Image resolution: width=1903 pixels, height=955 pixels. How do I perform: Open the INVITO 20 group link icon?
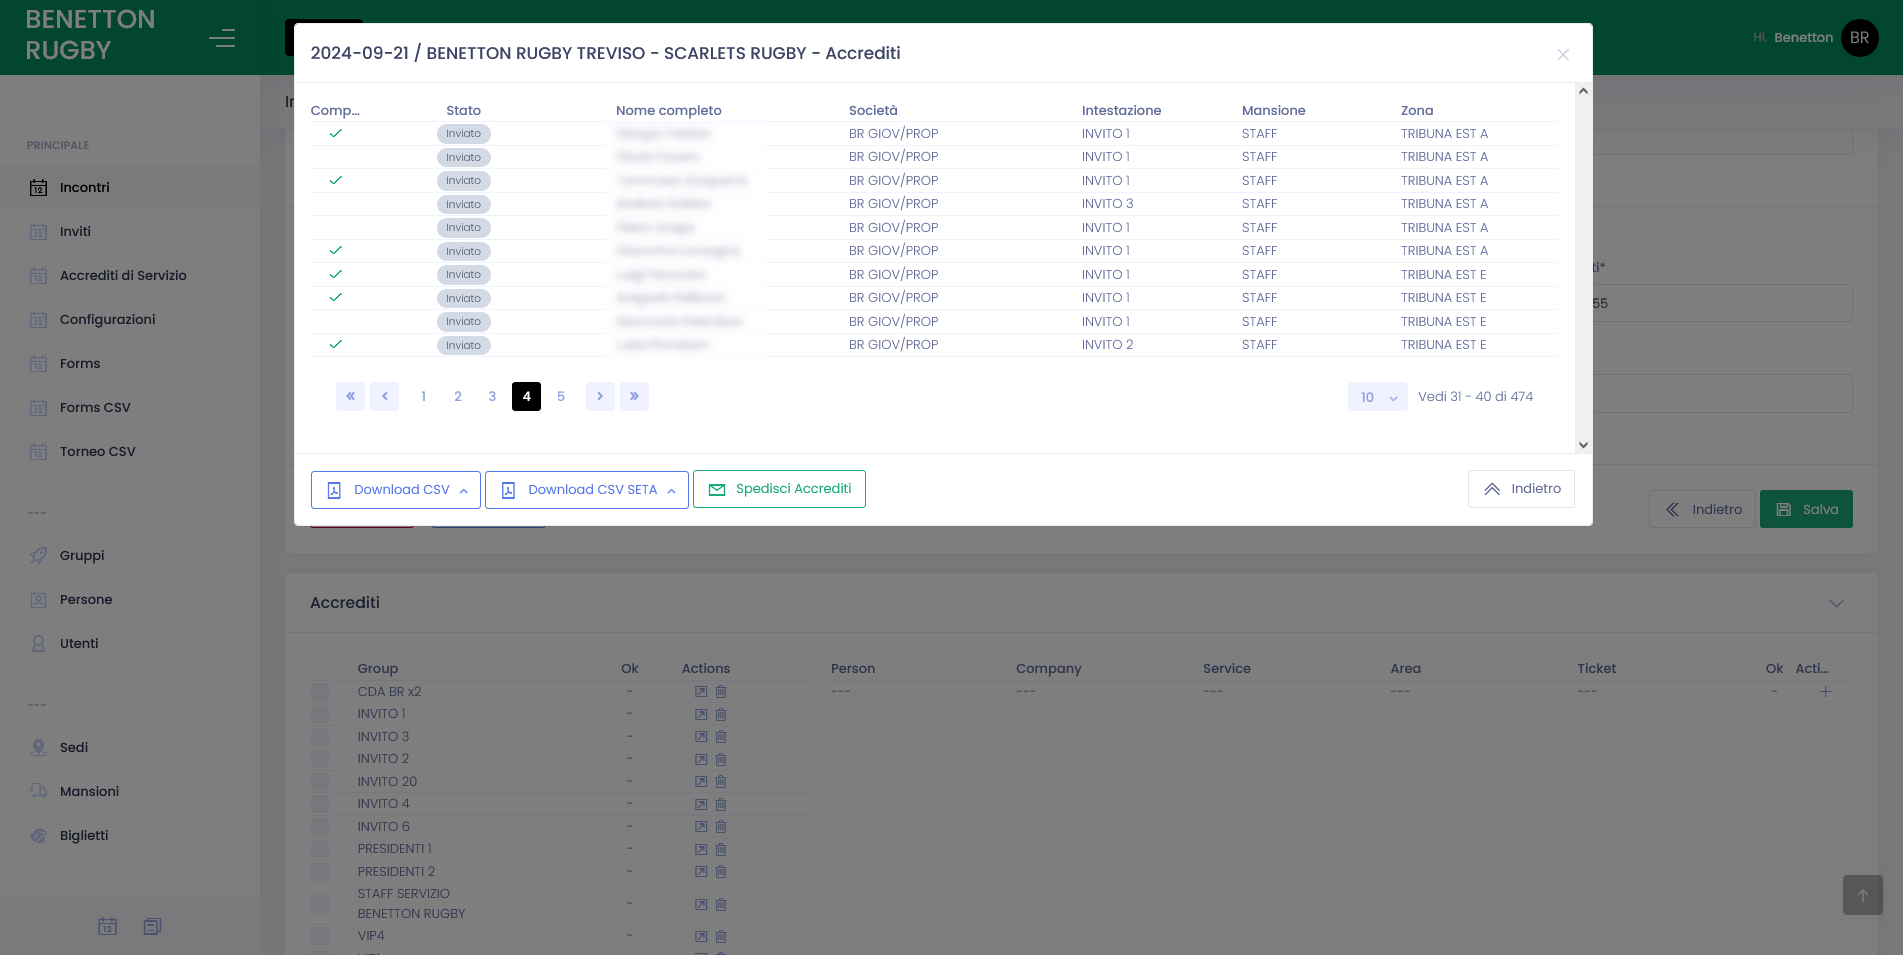701,782
